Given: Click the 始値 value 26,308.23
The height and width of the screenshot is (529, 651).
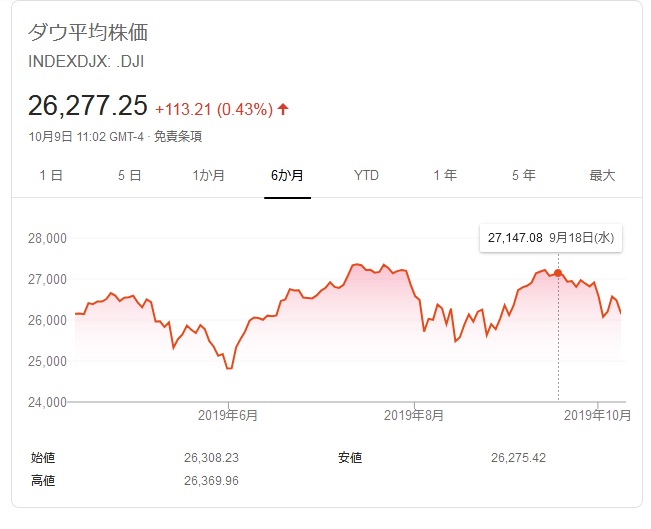Looking at the screenshot, I should (x=211, y=458).
